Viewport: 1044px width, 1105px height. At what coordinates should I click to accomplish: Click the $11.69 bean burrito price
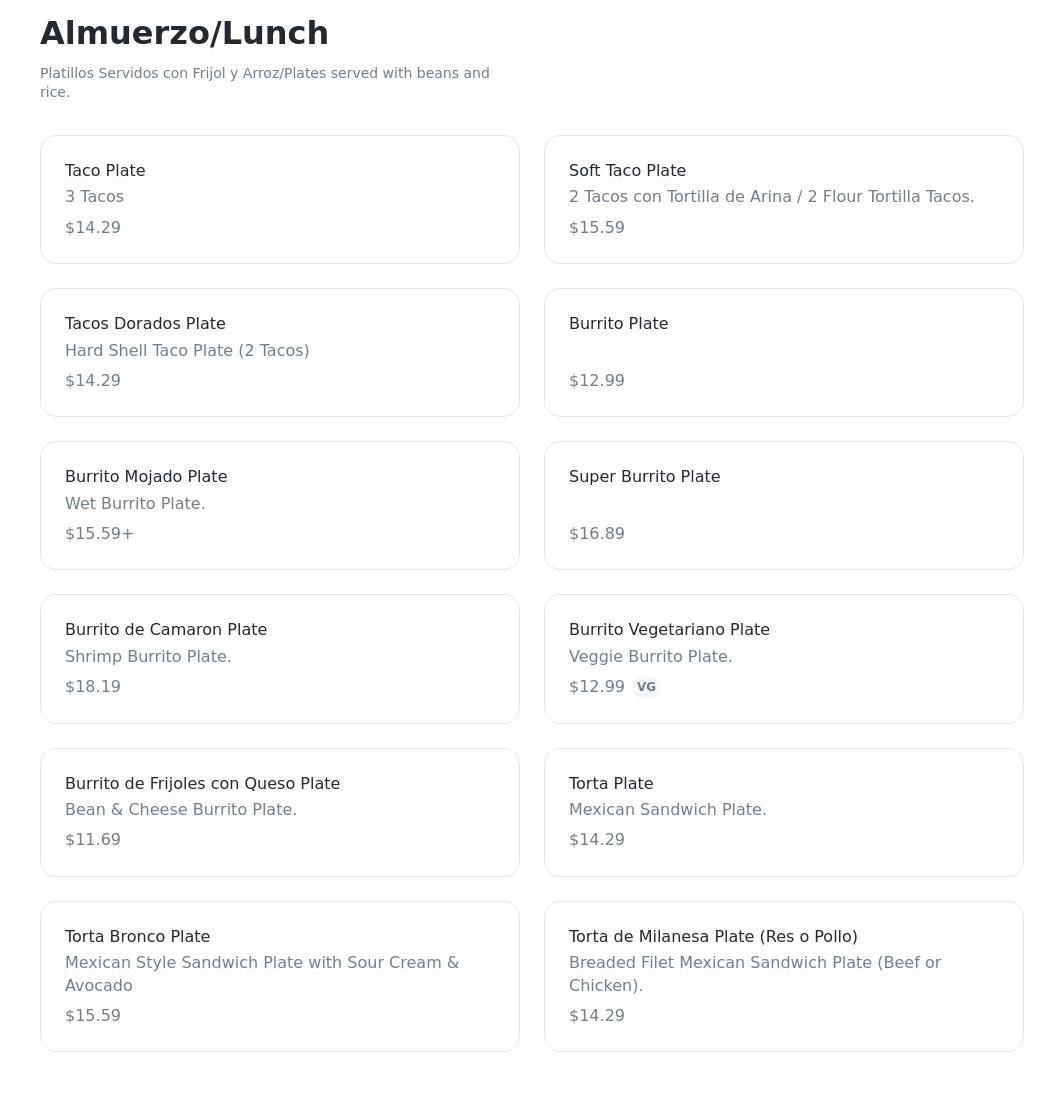tap(93, 839)
